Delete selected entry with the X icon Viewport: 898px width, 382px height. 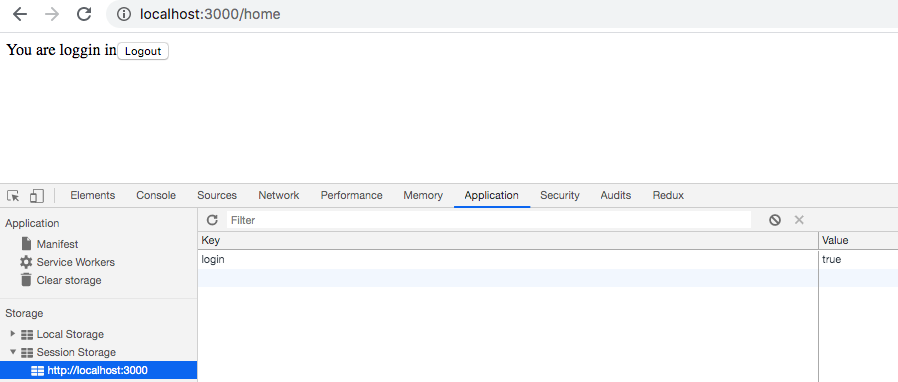799,220
